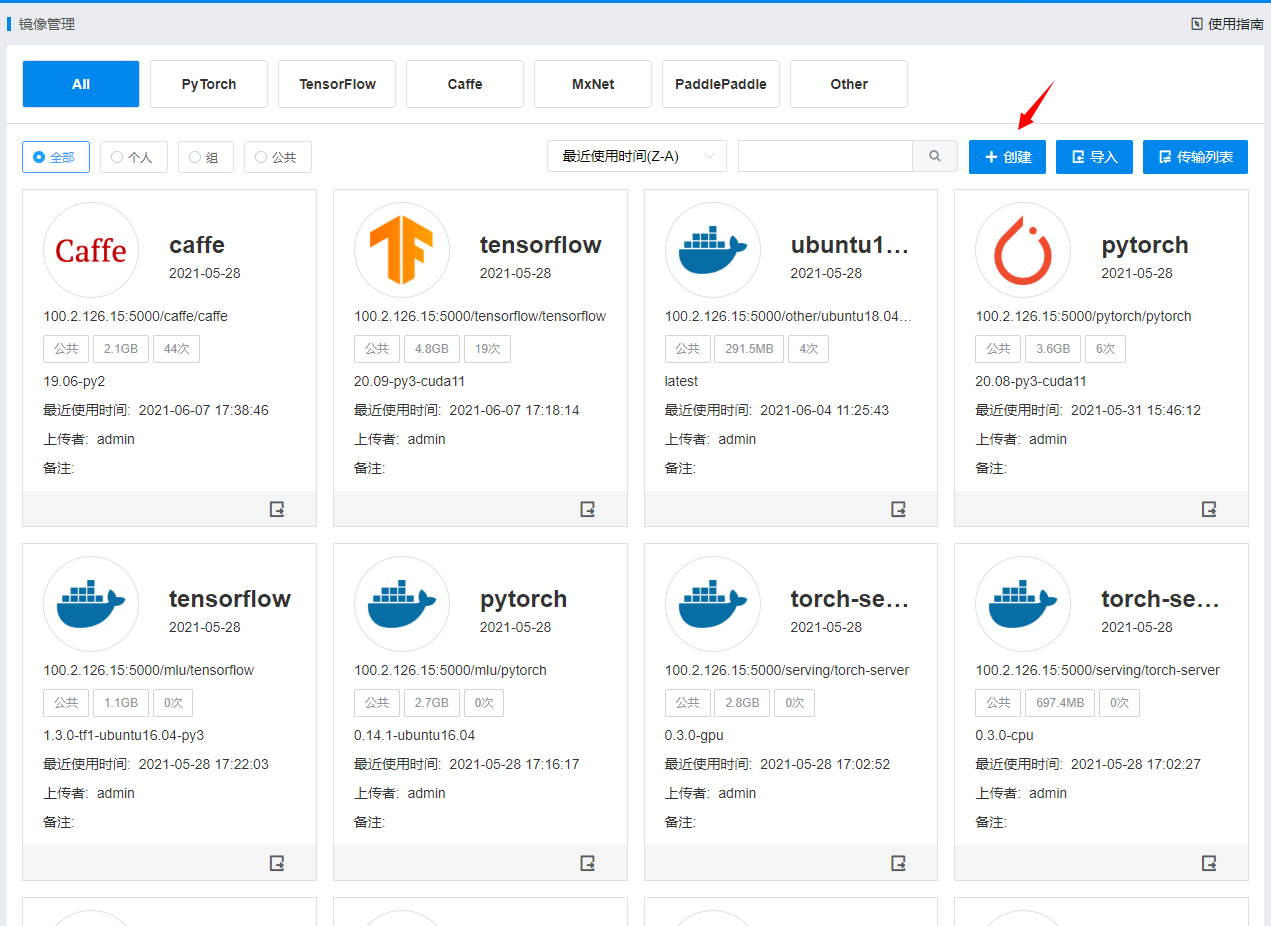Click the search magnifier icon
The height and width of the screenshot is (926, 1271).
tap(935, 157)
